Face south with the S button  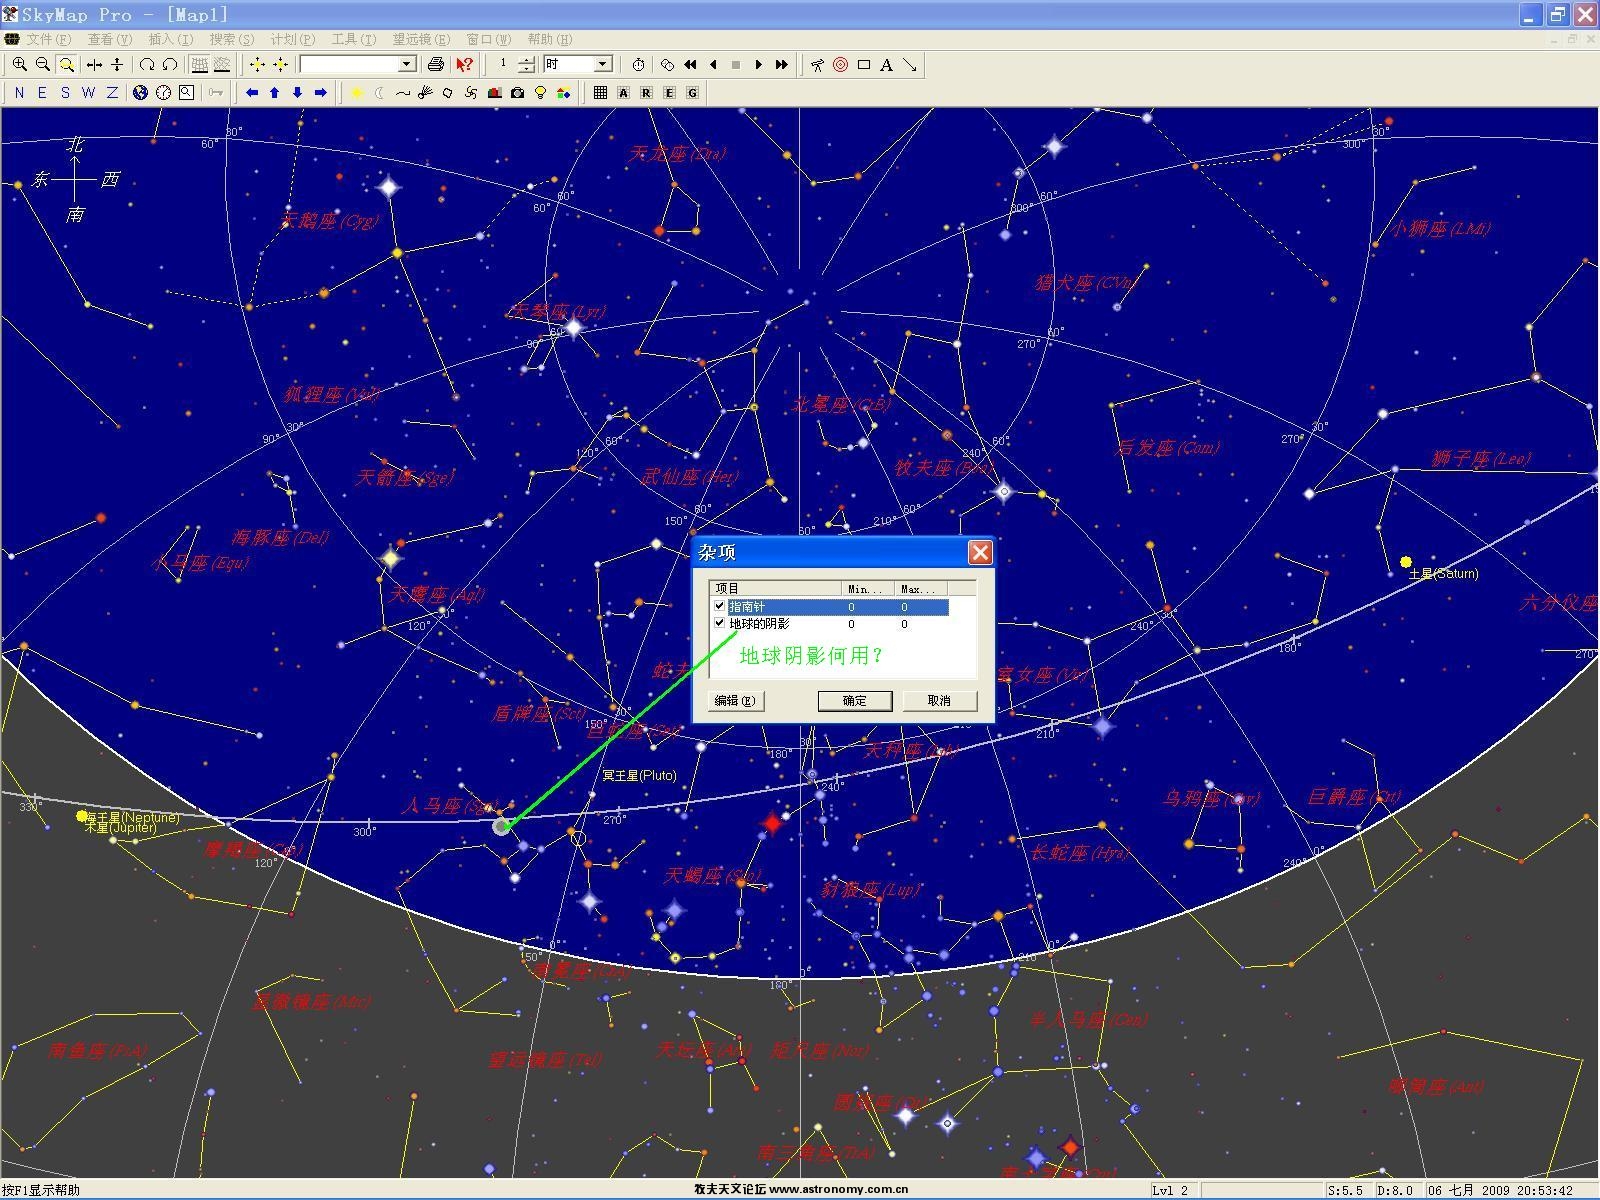(x=65, y=92)
